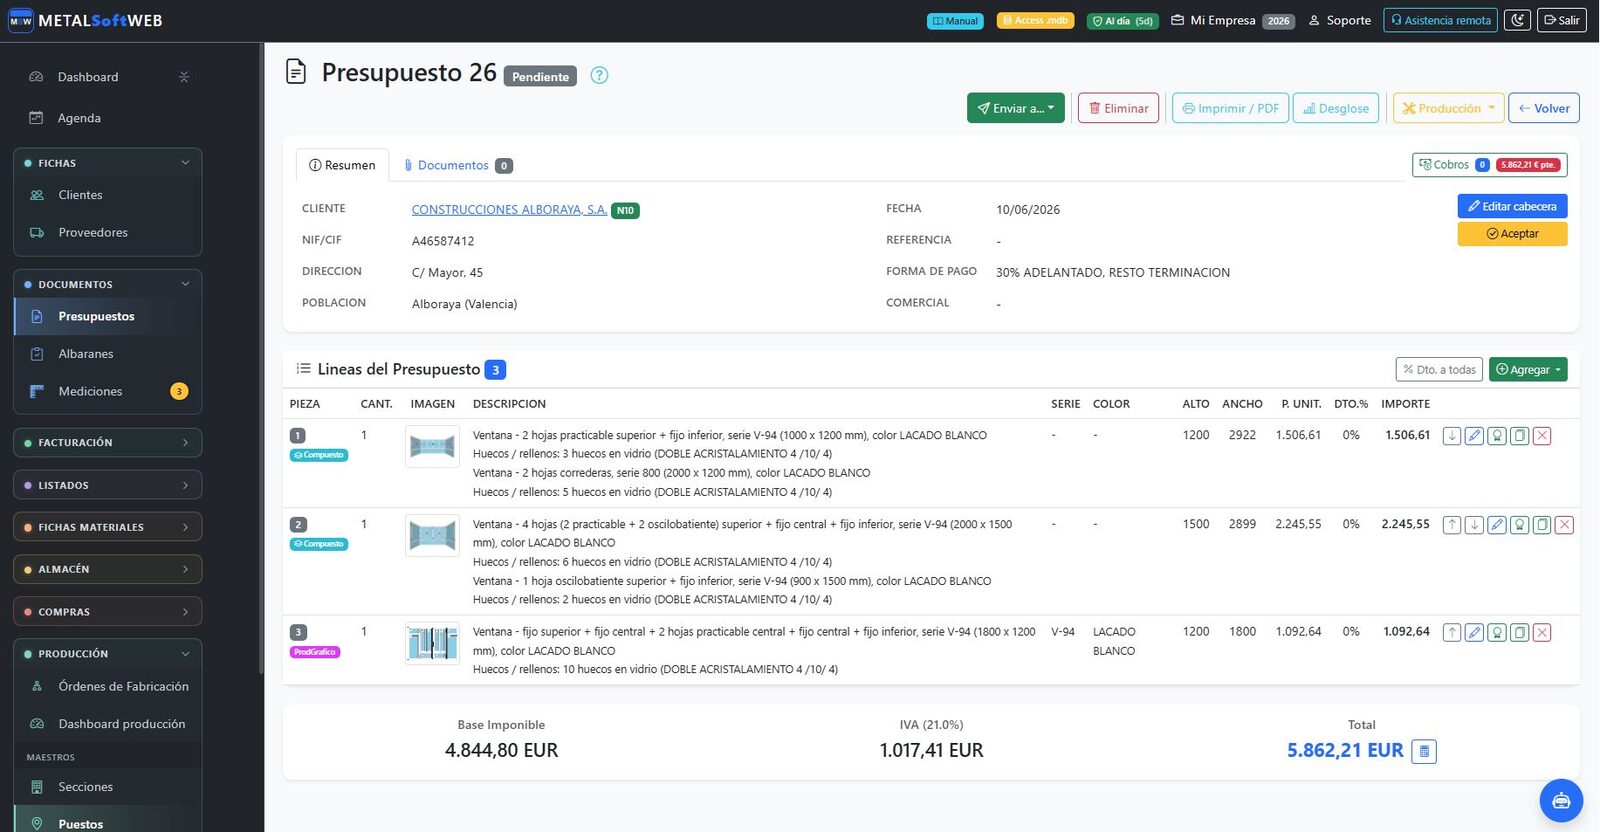The image size is (1600, 832).
Task: Duplicate line 1 with copy icon
Action: click(1519, 436)
